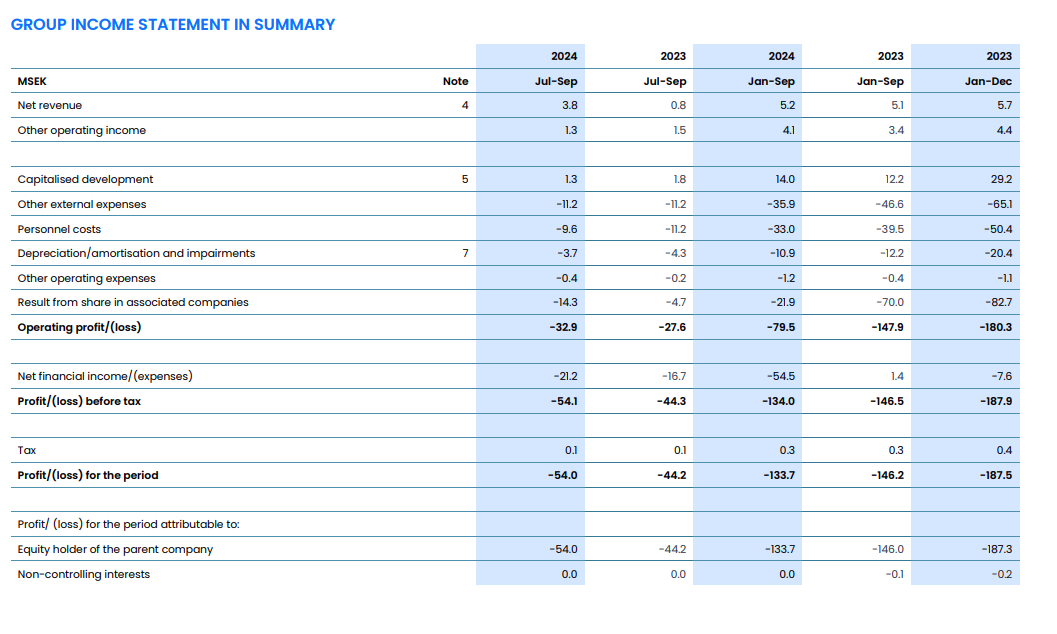Click Note 7 reference beside Depreciation/amortisation
Screen dimensions: 1057x634
click(x=464, y=253)
